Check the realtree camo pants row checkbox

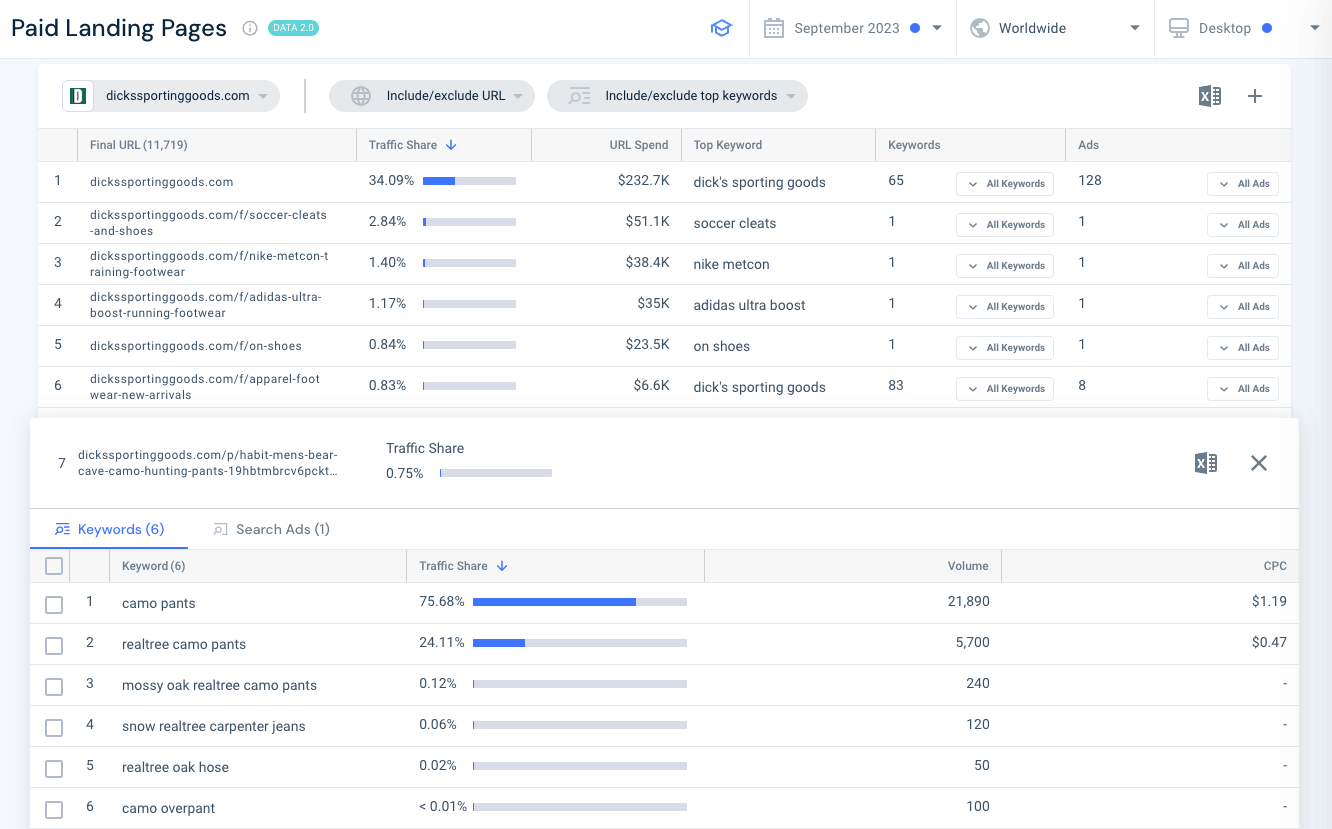[54, 645]
